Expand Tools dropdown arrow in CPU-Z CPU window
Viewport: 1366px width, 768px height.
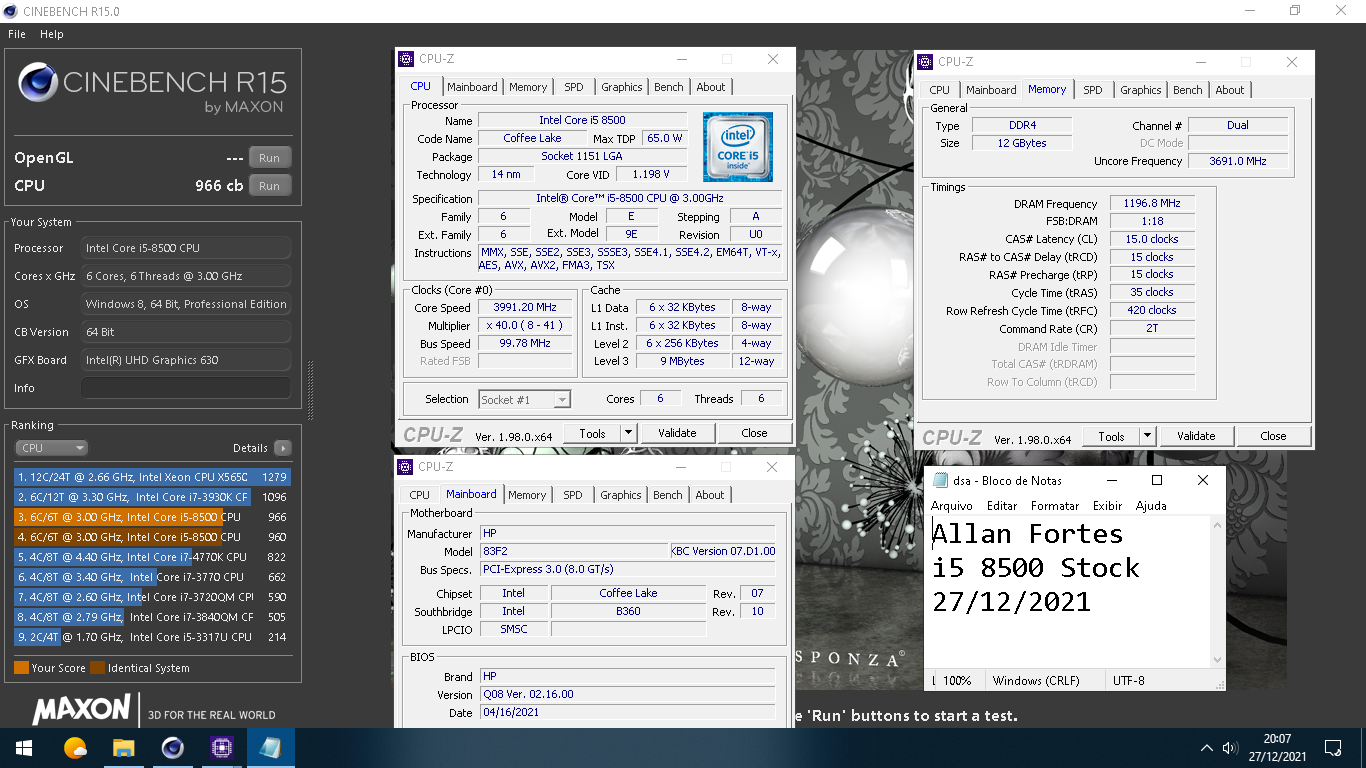629,433
